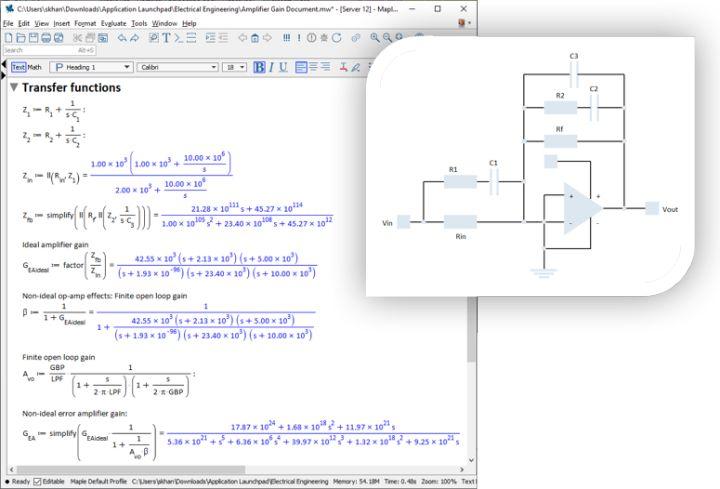Align text to the left
720x489 pixels.
point(301,67)
